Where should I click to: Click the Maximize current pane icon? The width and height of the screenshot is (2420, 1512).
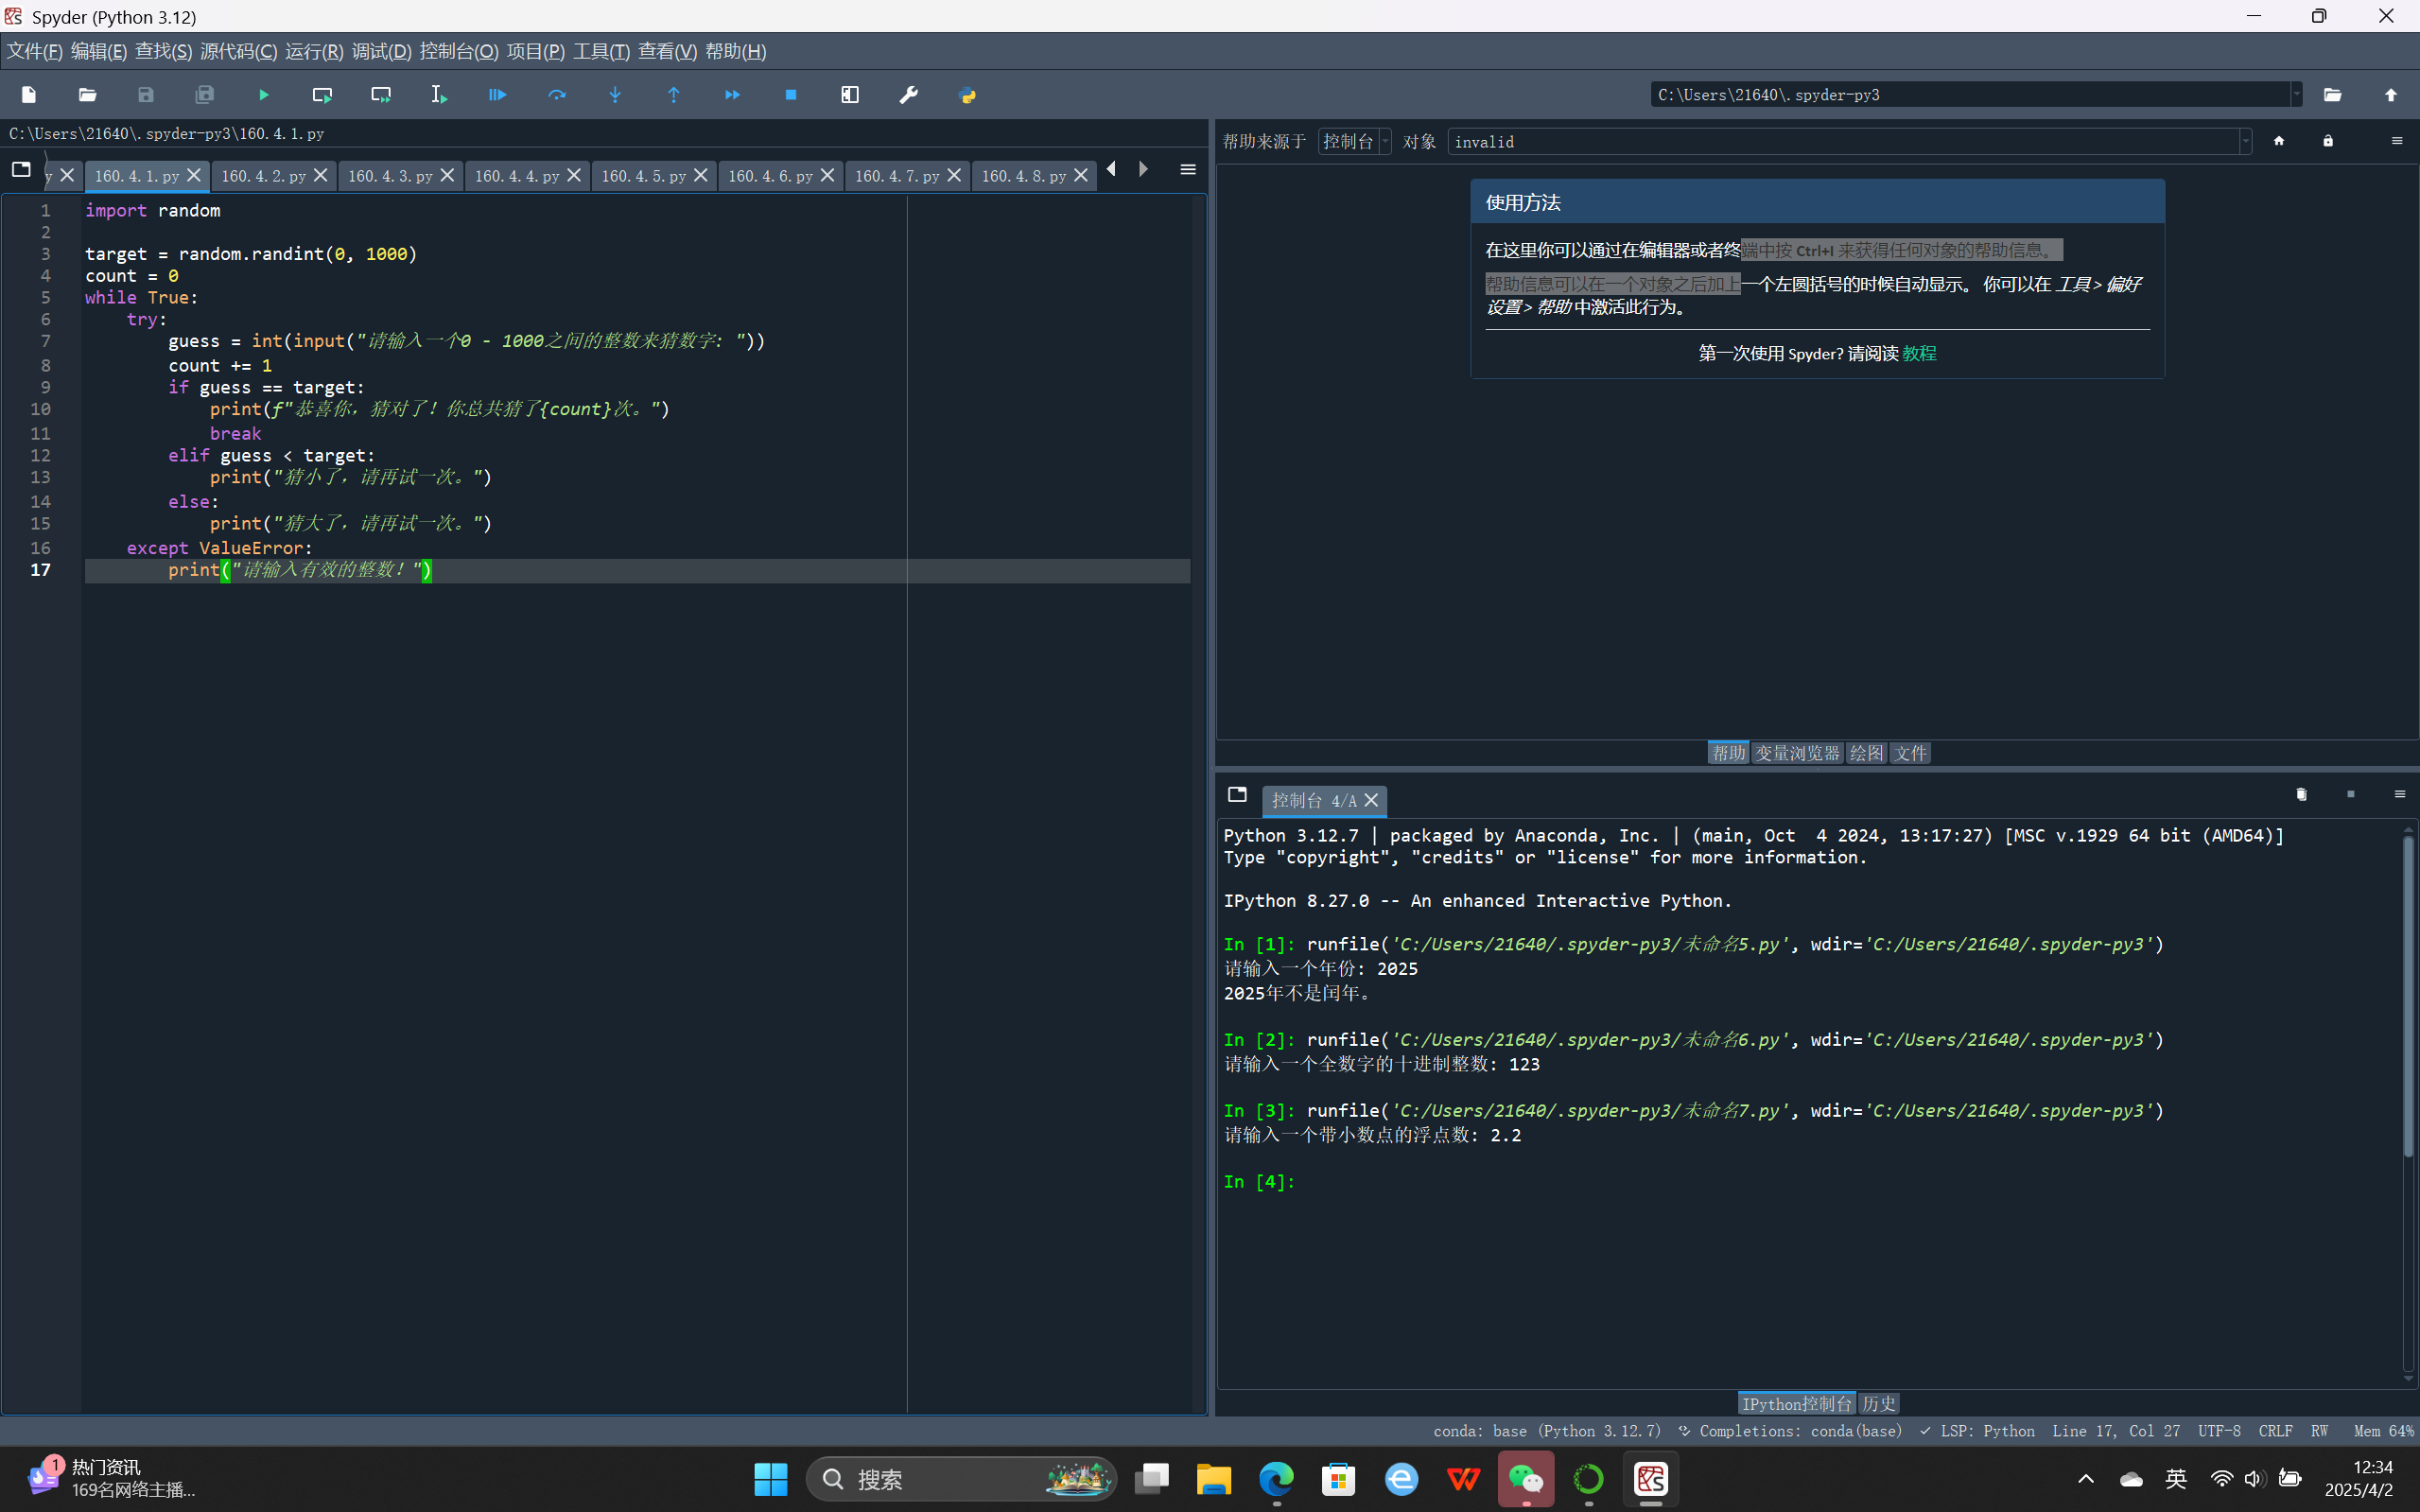pyautogui.click(x=850, y=95)
